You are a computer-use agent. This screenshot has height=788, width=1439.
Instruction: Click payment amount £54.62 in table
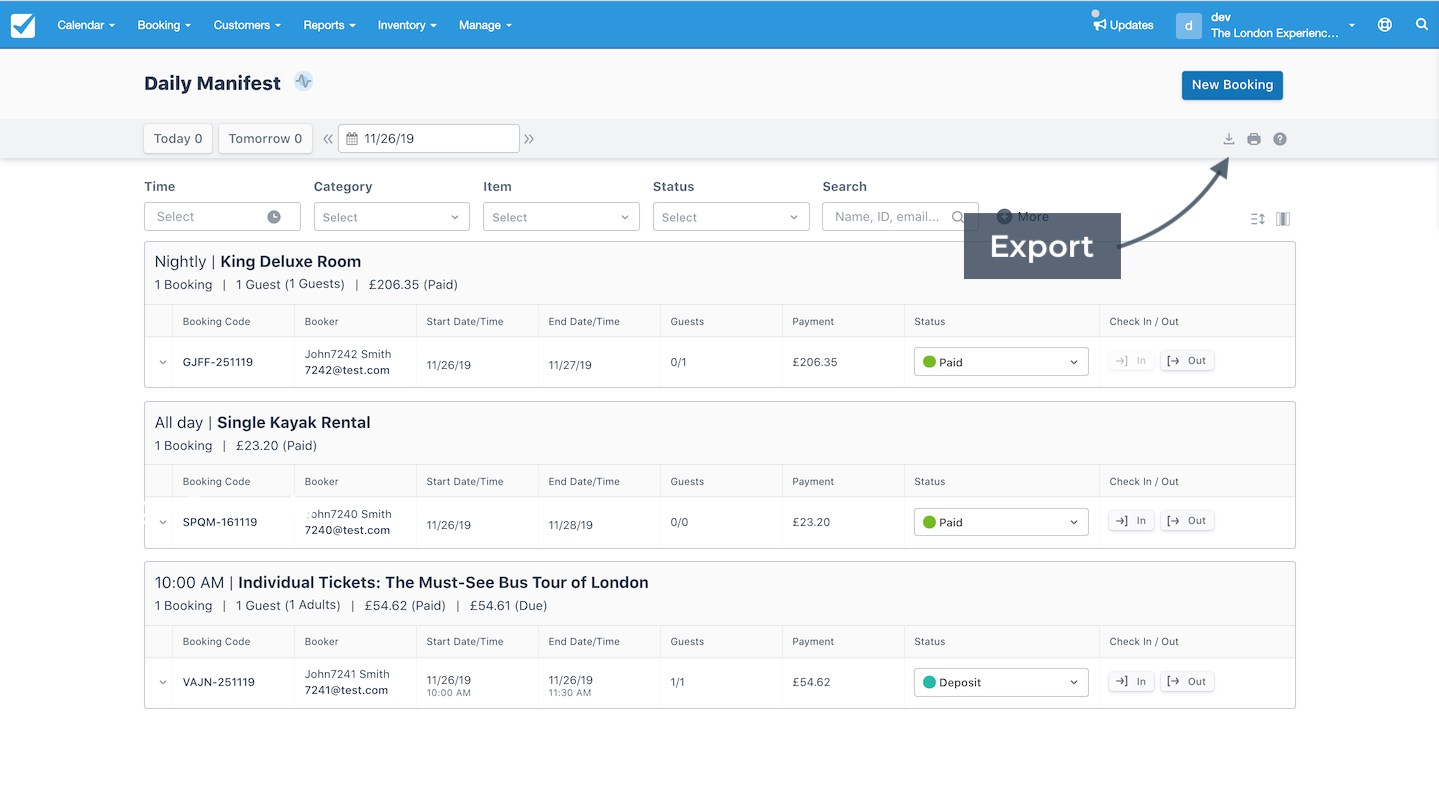[x=811, y=682]
